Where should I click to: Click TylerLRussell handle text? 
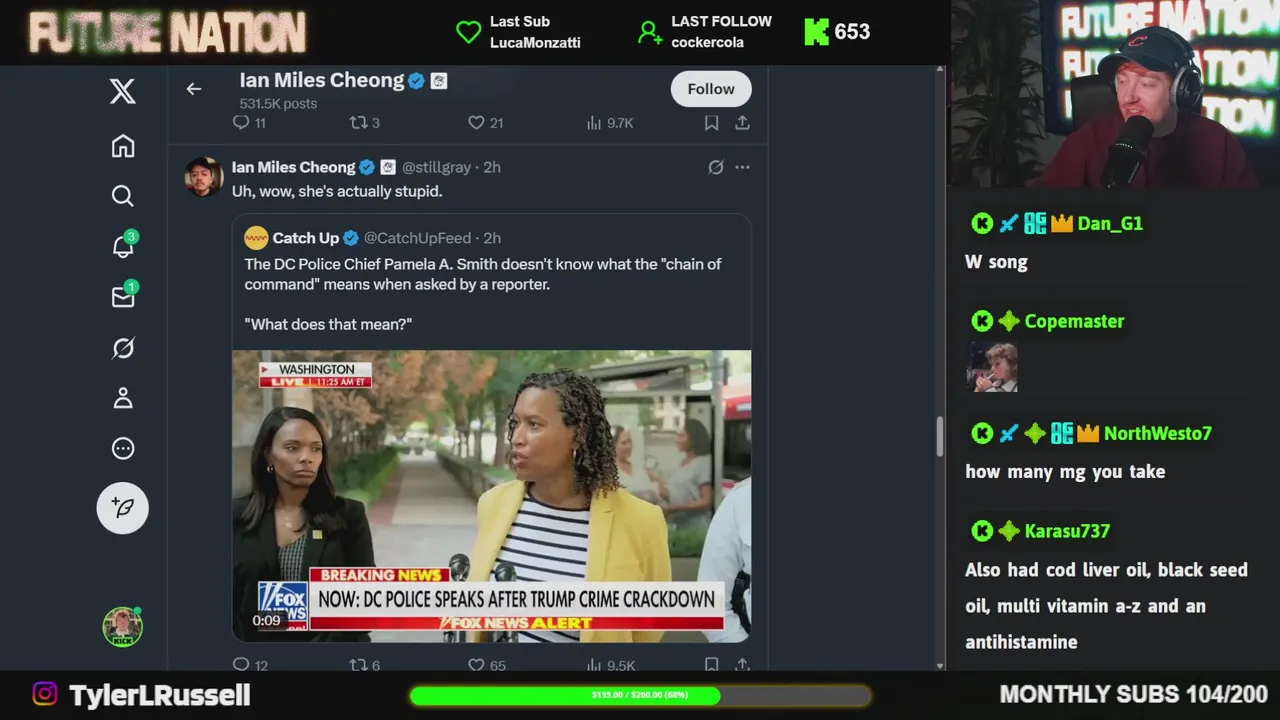159,695
